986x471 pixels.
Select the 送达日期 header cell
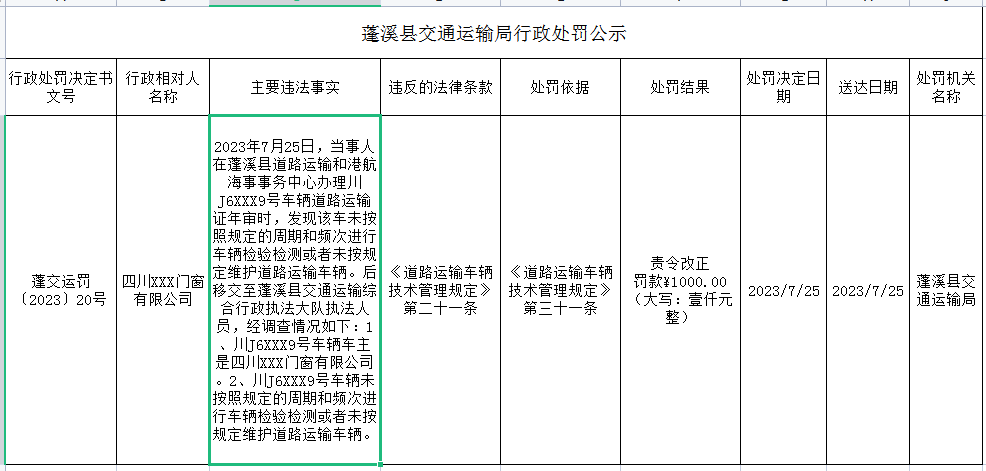867,87
